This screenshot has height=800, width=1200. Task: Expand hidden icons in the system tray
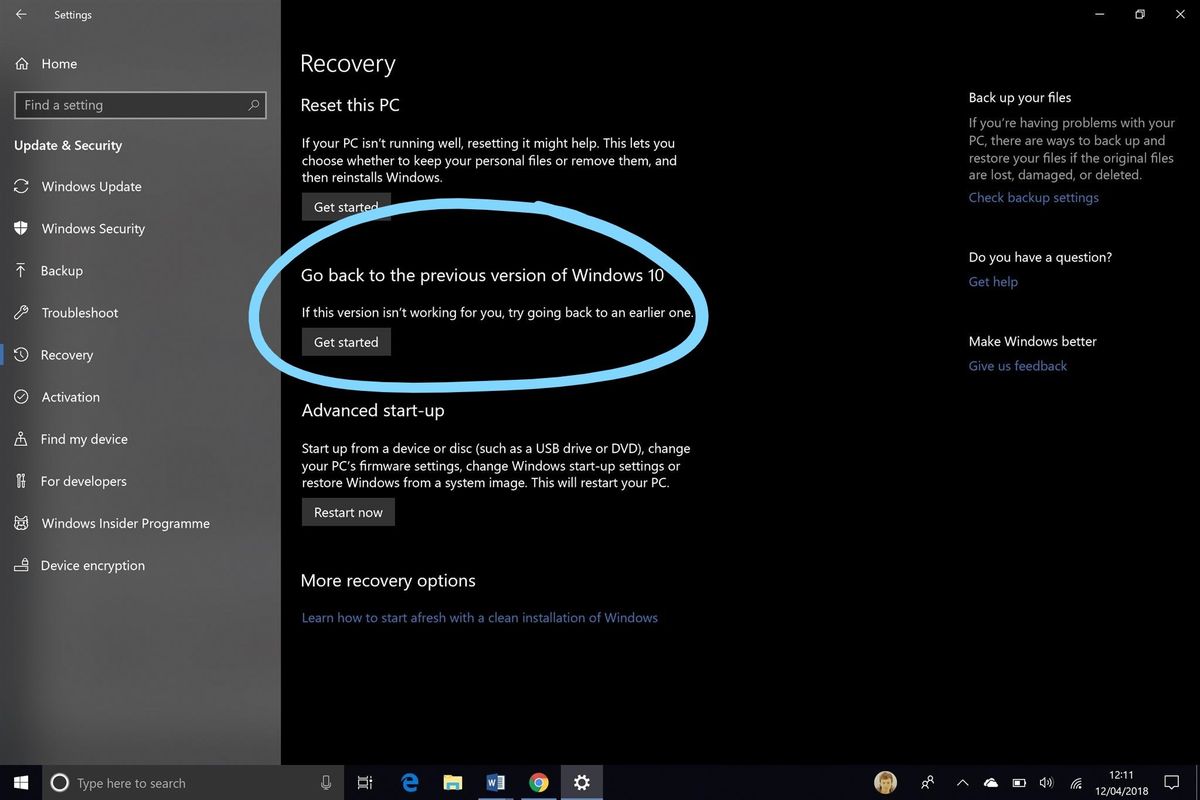click(962, 783)
